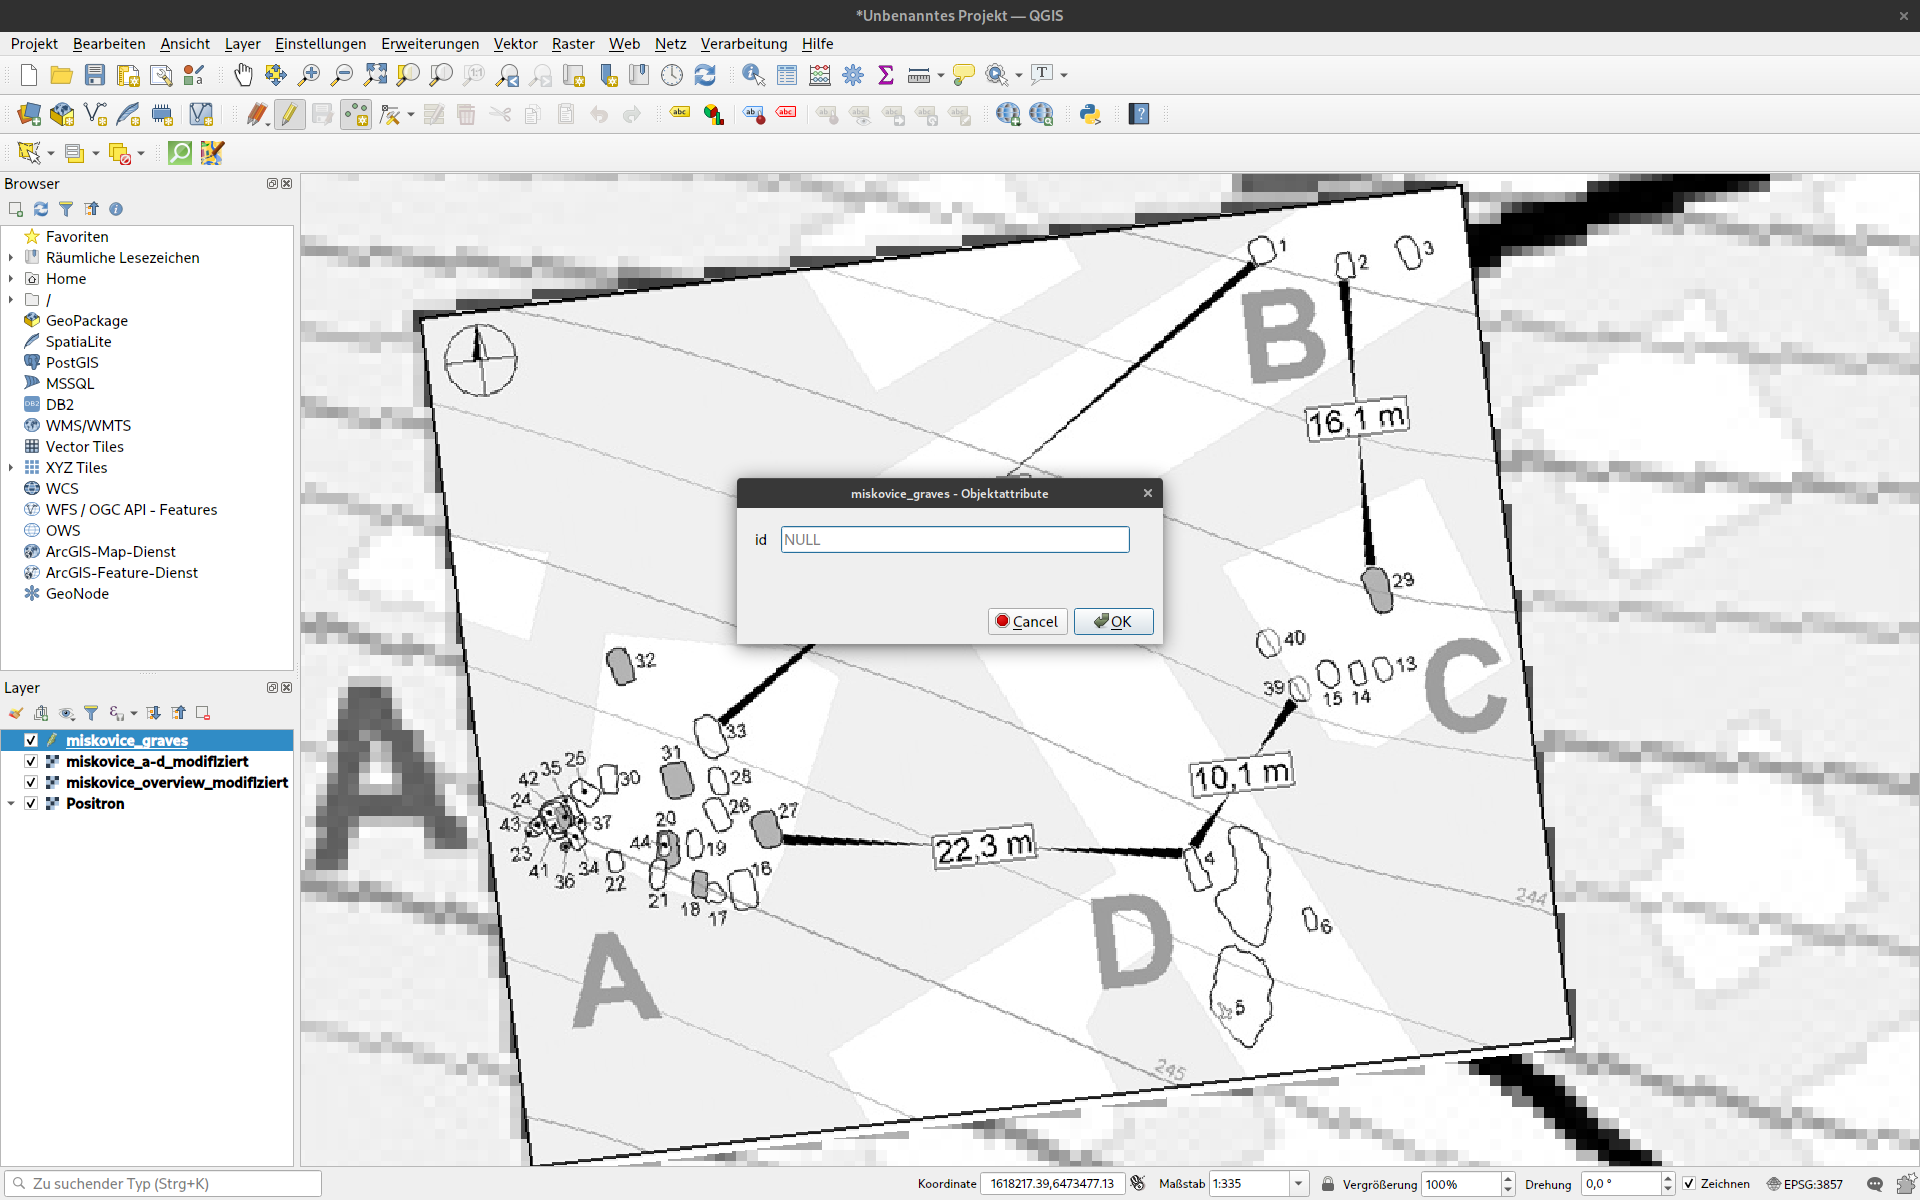
Task: Click the Koordinate coordinate field
Action: click(1053, 1184)
